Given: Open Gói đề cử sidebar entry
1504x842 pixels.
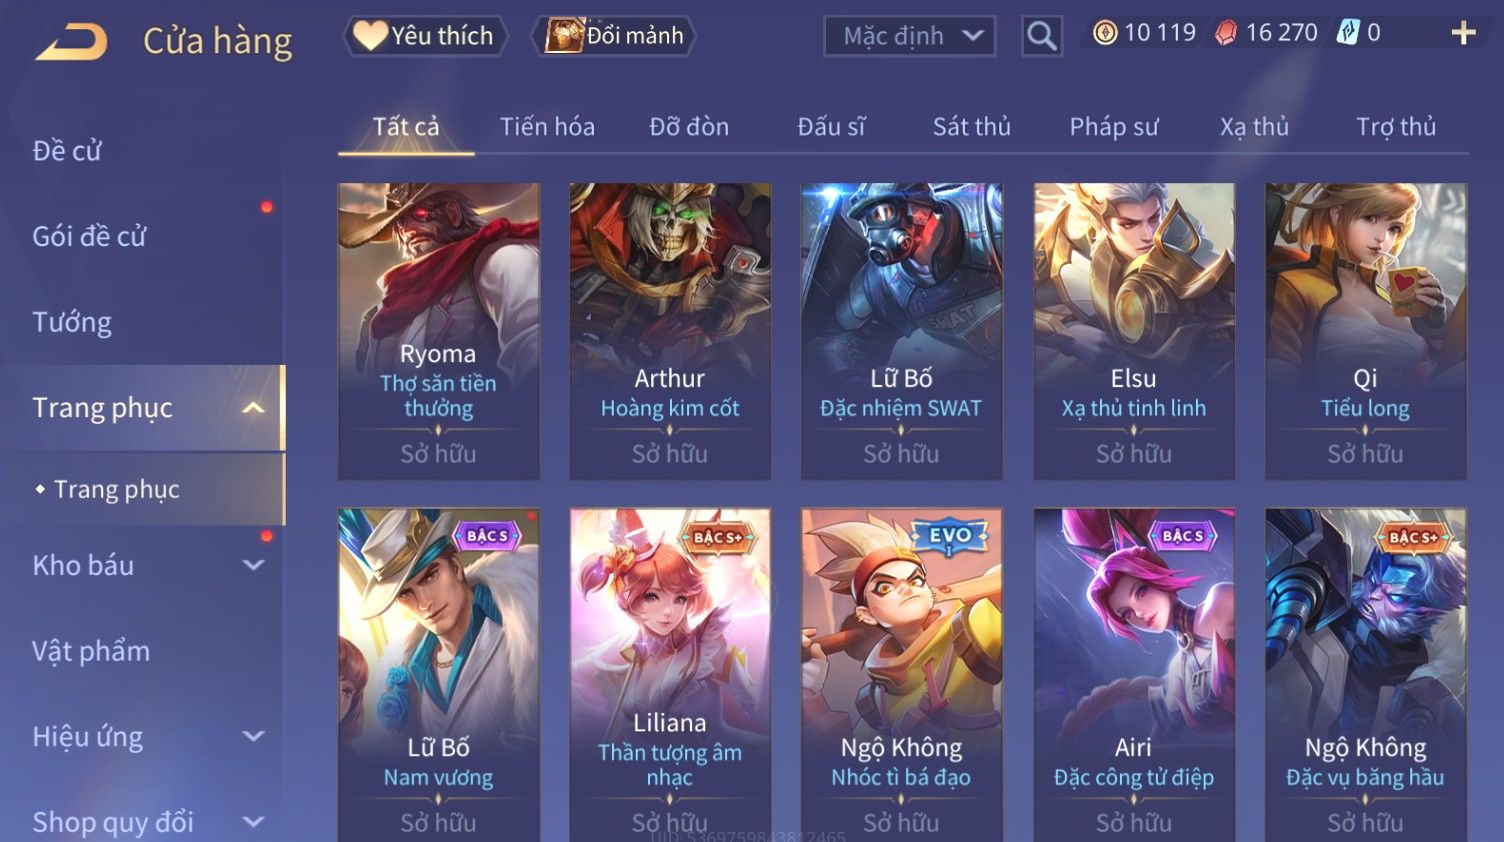Looking at the screenshot, I should [89, 236].
